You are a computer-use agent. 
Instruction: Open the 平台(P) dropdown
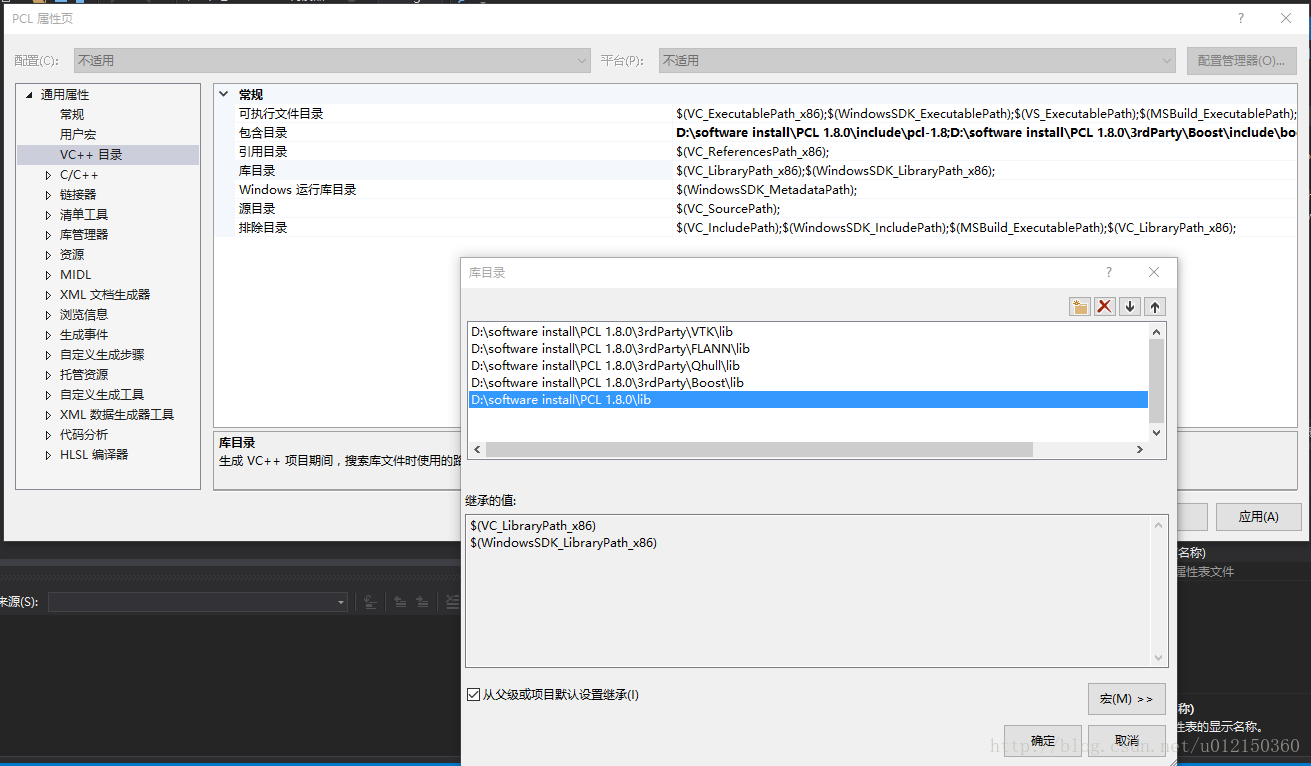917,61
